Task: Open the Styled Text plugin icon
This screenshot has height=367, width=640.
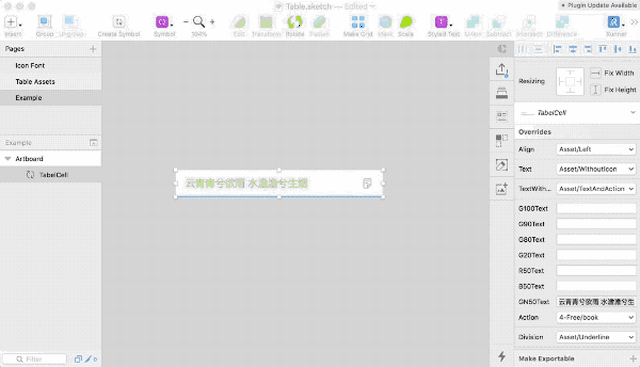Action: (442, 22)
